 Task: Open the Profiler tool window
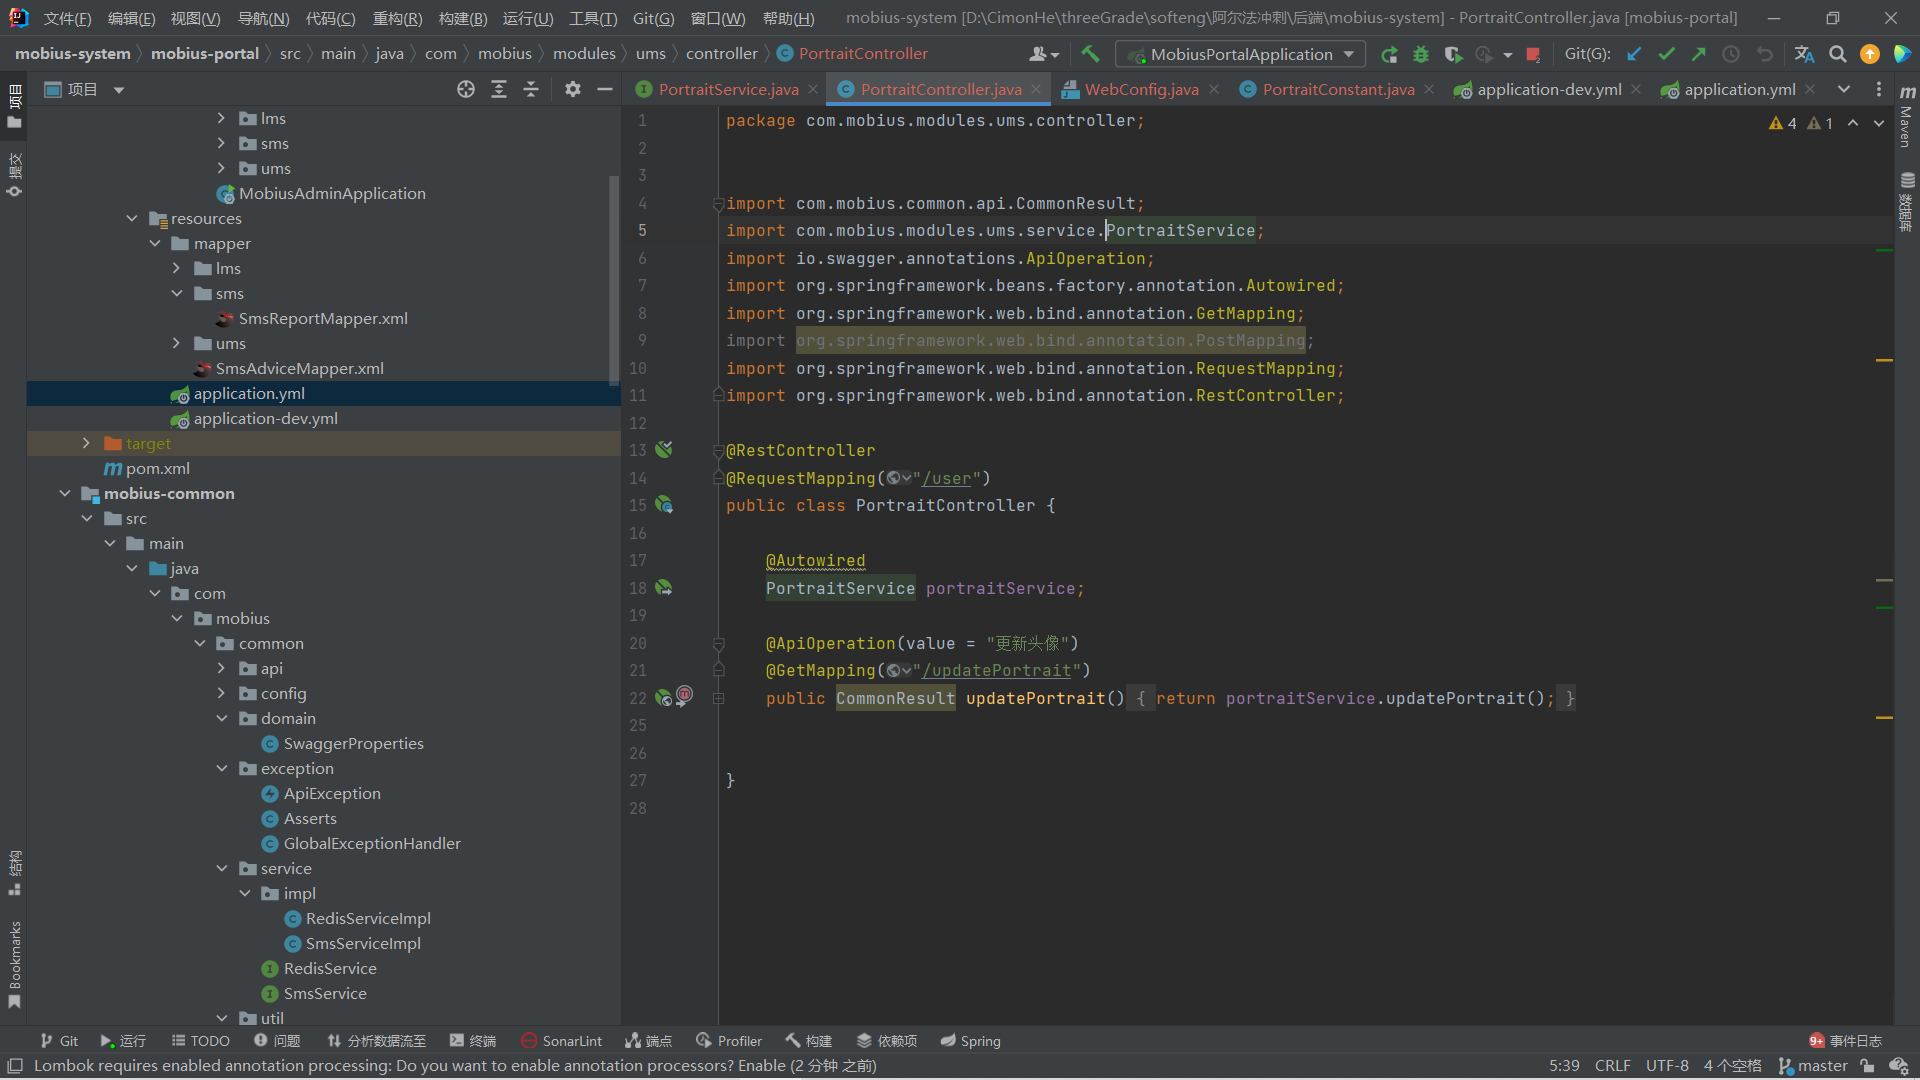729,1041
